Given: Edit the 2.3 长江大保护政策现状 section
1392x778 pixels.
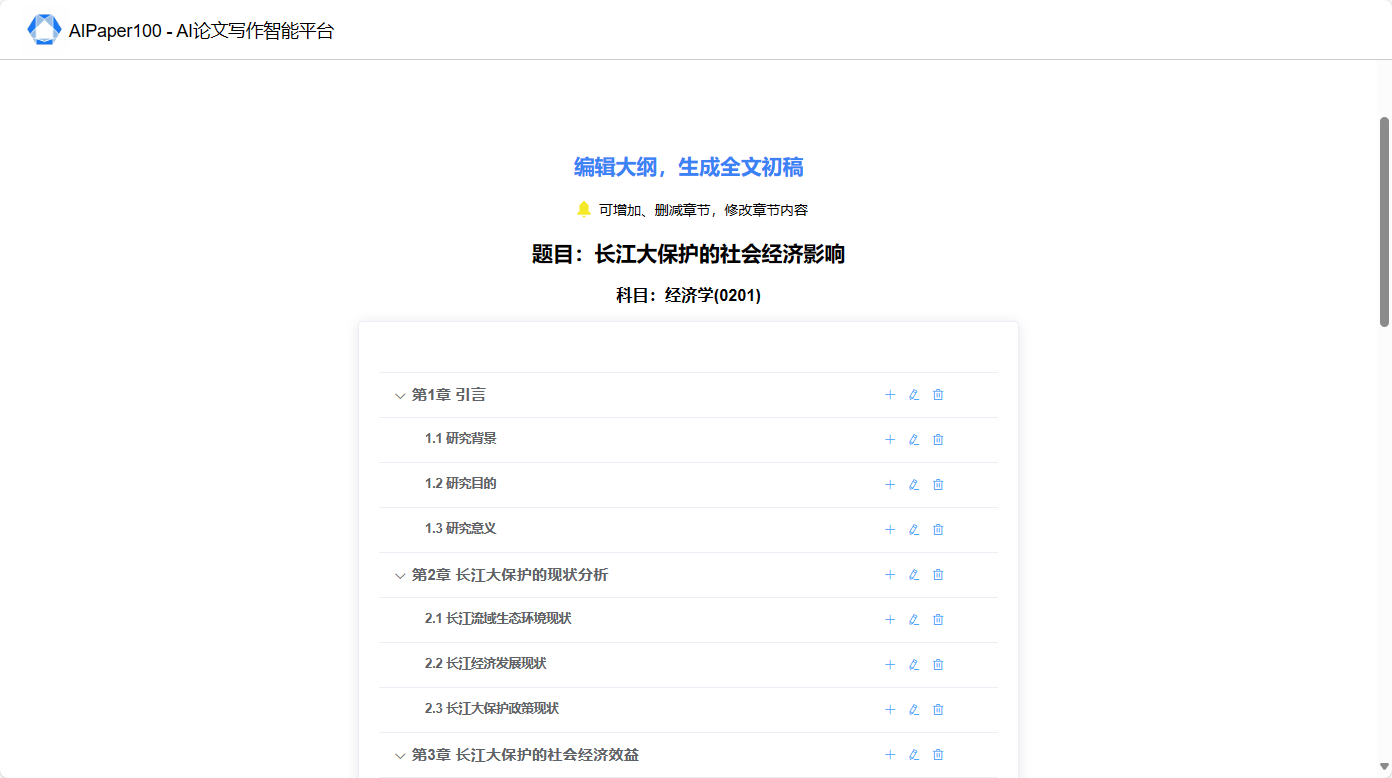Looking at the screenshot, I should (914, 710).
